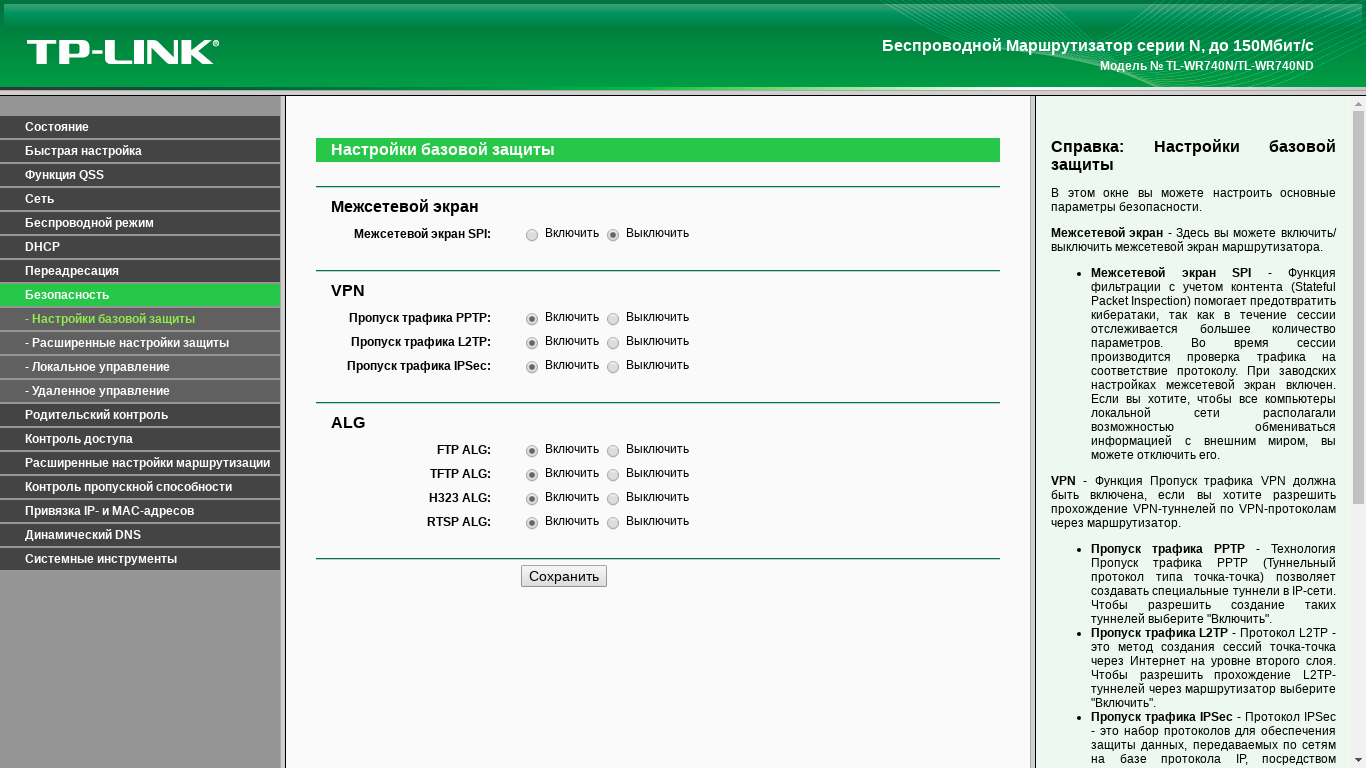Click the ALG section heading

point(348,423)
